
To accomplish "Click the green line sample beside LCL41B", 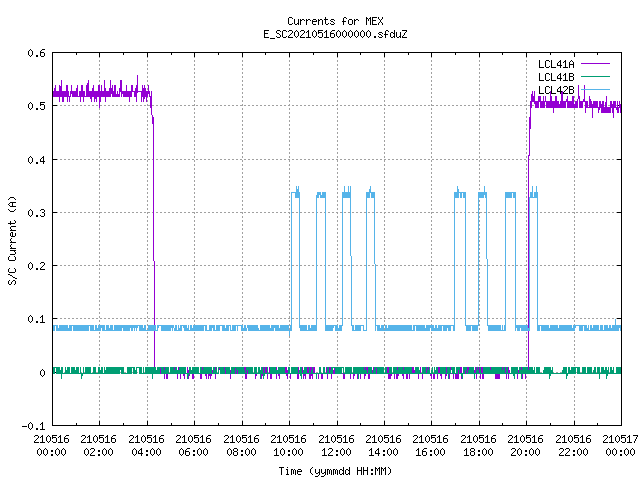I will pyautogui.click(x=595, y=76).
